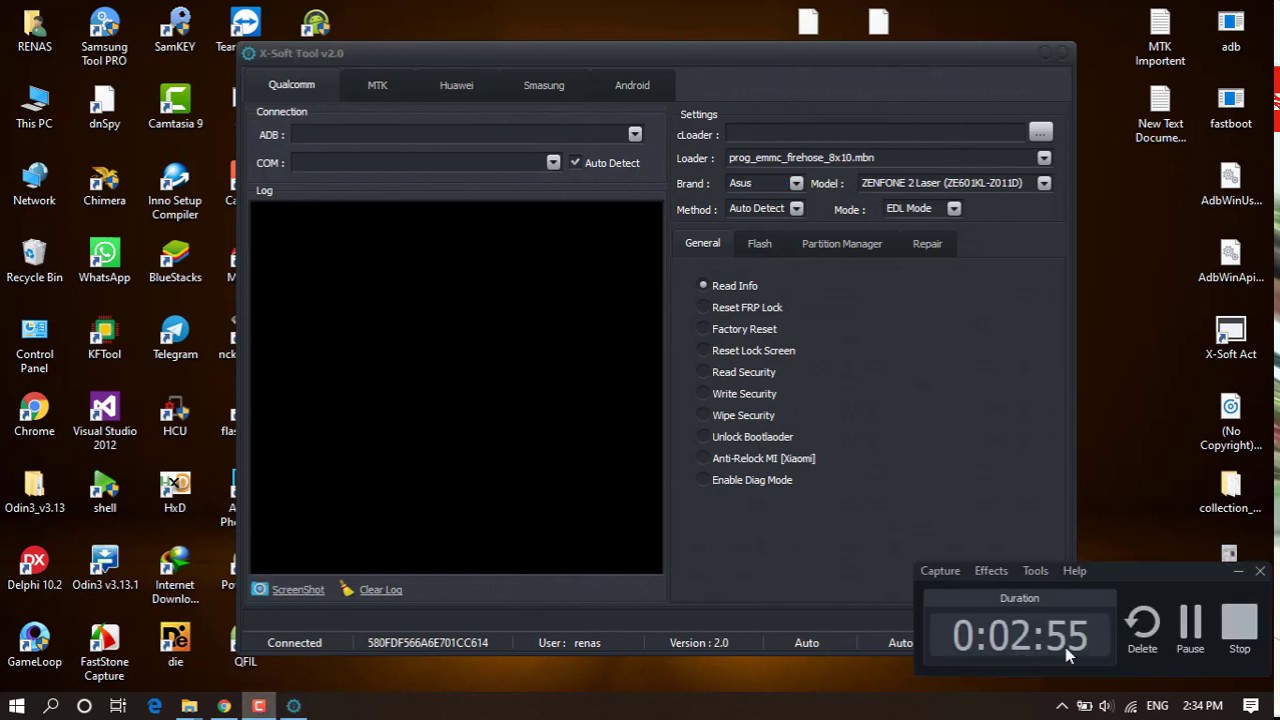The image size is (1280, 720).
Task: Click the ScreenShot link
Action: (298, 590)
